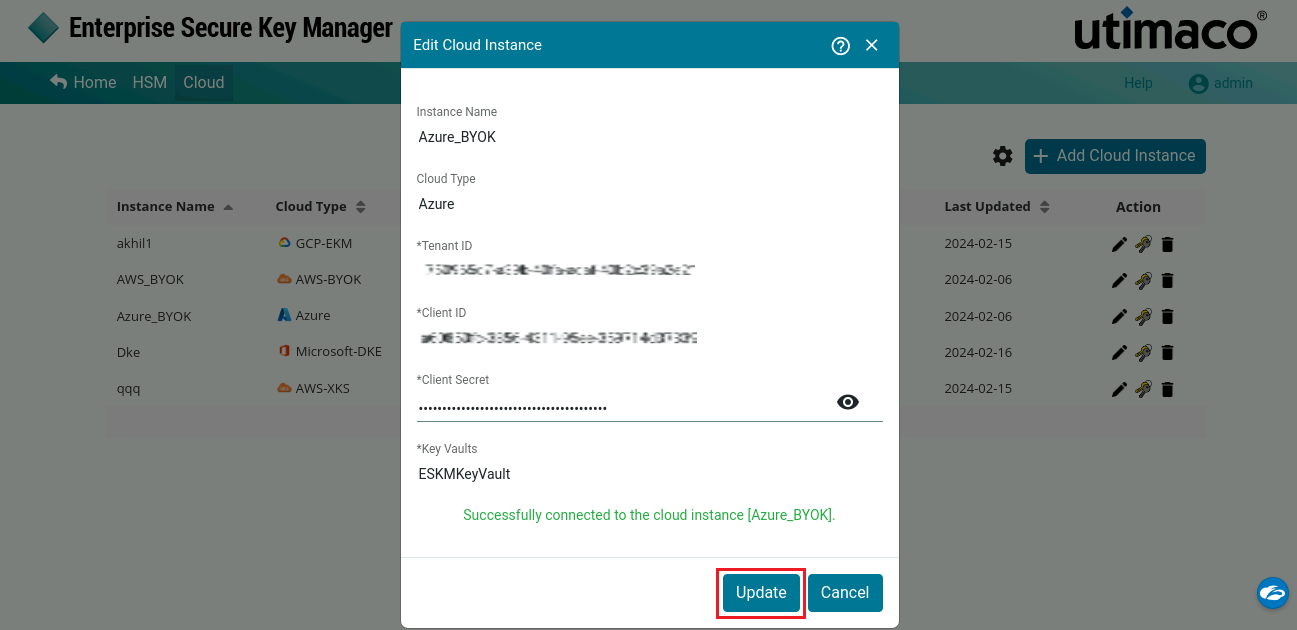Open the admin user account menu
Image resolution: width=1297 pixels, height=630 pixels.
(1221, 83)
